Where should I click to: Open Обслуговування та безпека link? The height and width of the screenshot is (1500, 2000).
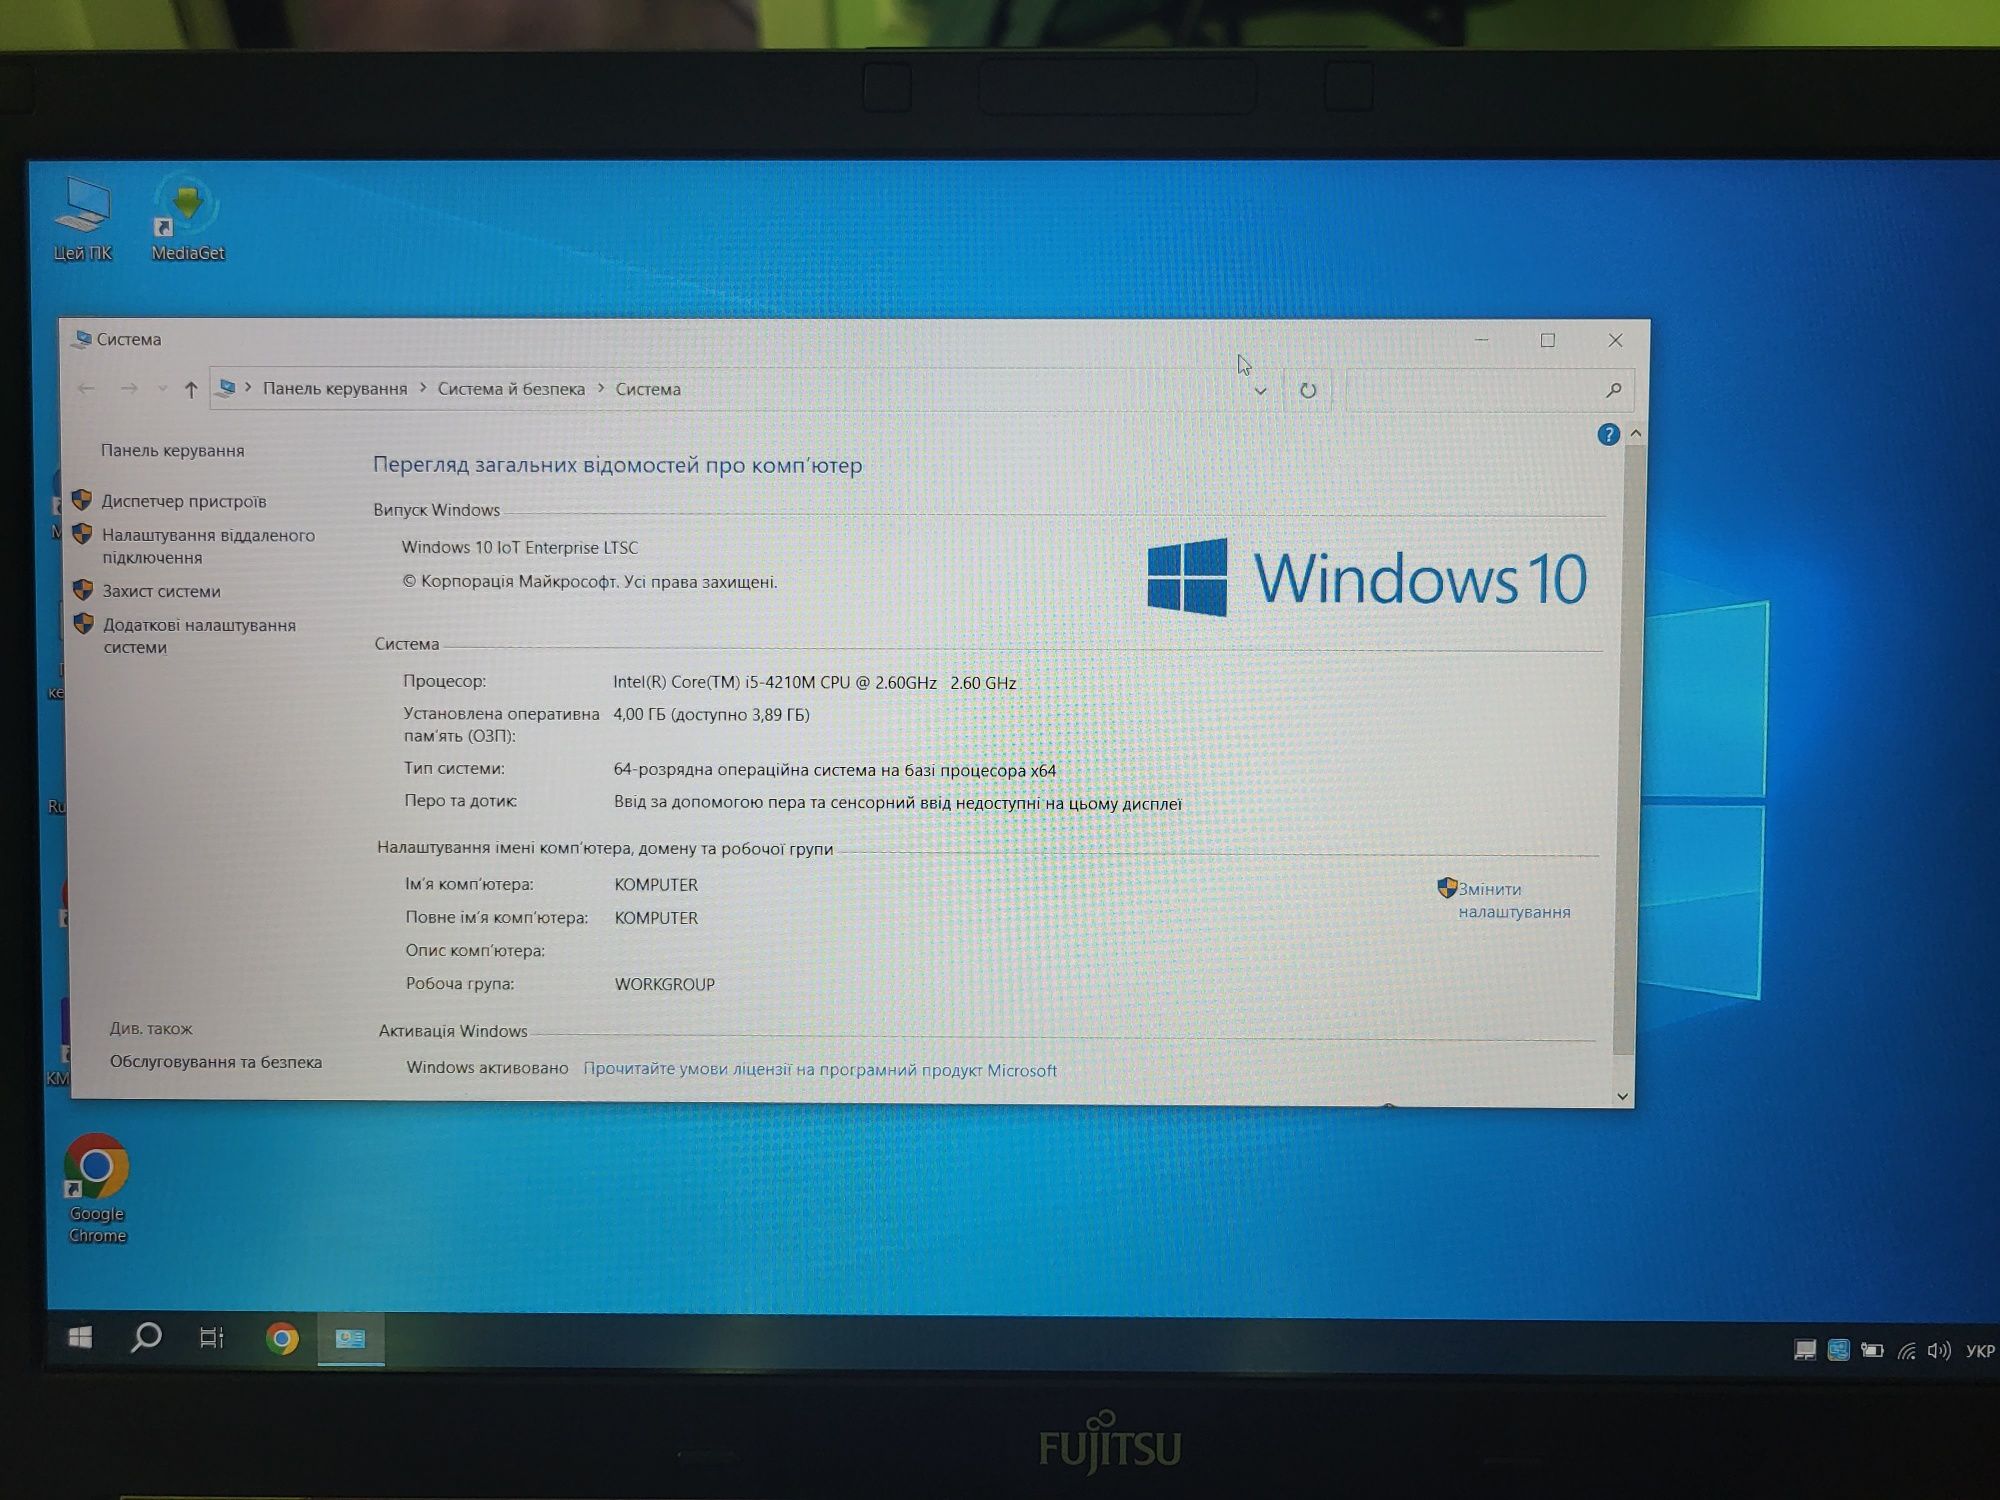pos(216,1062)
